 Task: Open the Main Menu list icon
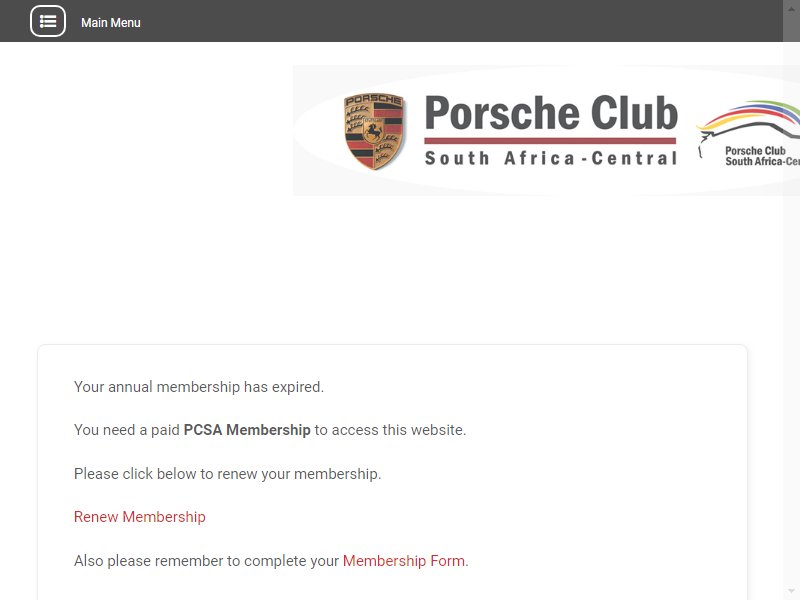[x=48, y=21]
